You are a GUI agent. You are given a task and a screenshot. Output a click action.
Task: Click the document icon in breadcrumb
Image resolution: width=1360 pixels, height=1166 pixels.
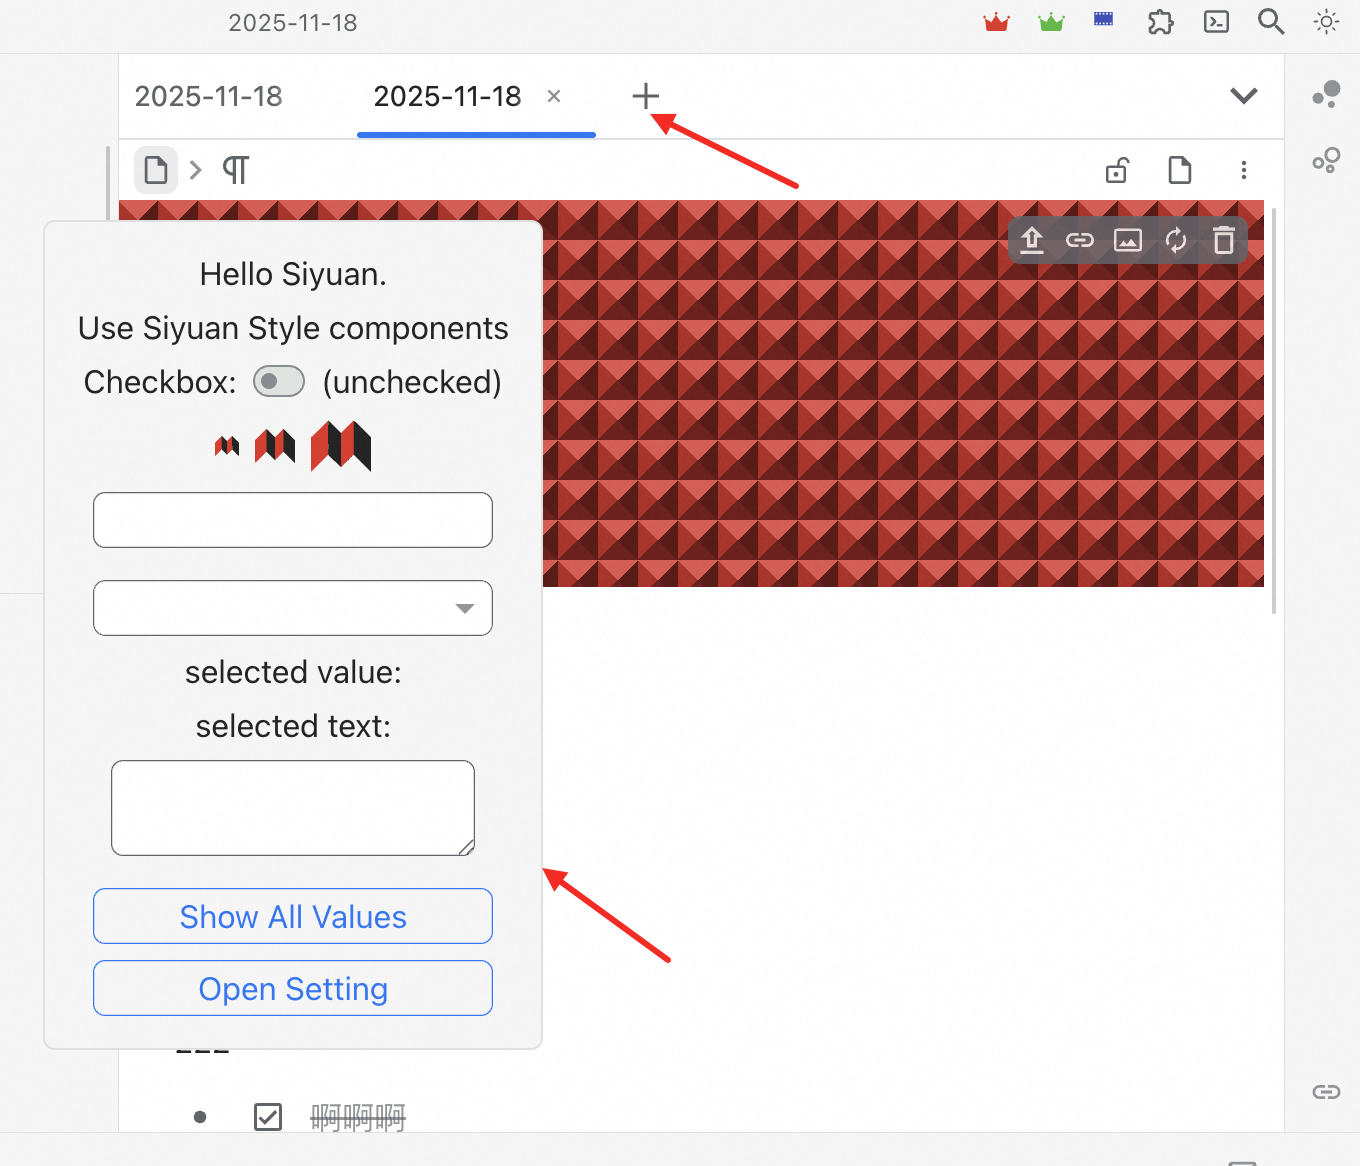pyautogui.click(x=156, y=170)
